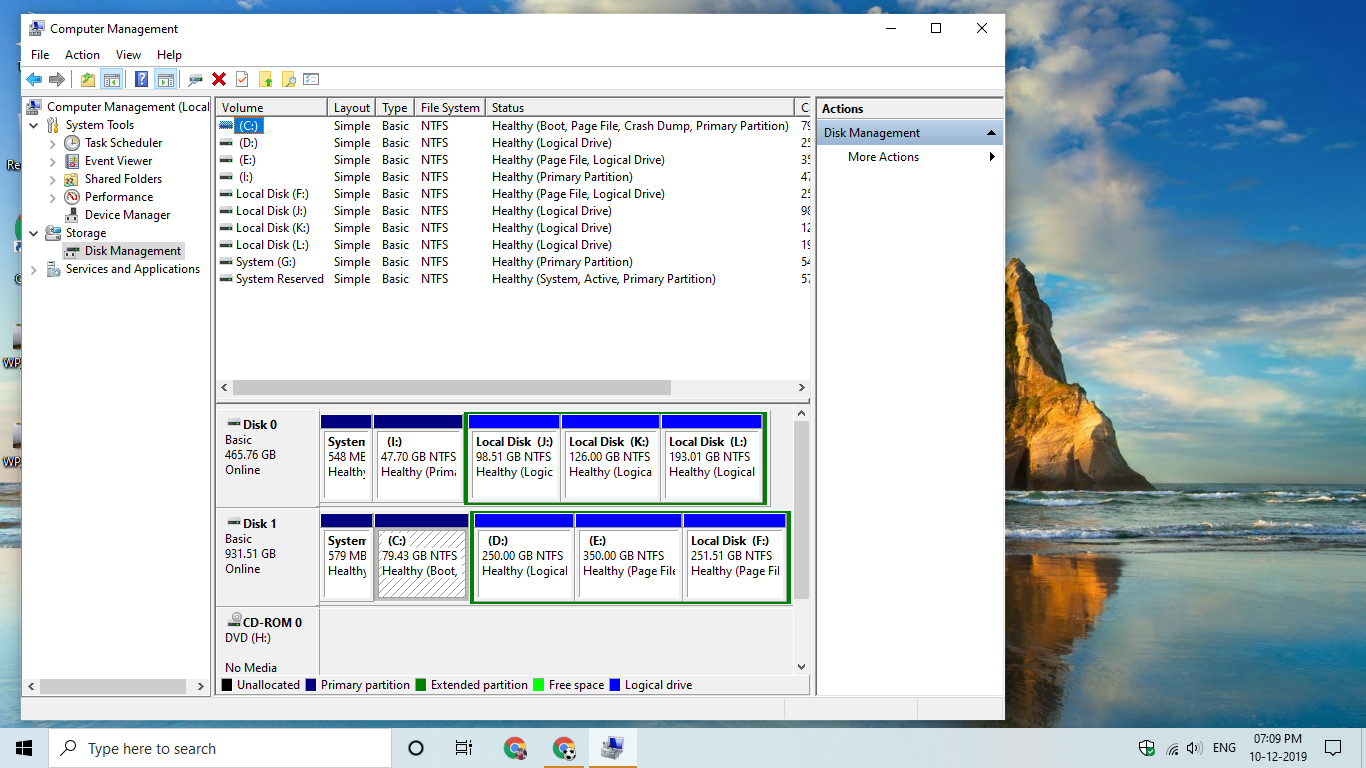
Task: Select Device Manager in the tree
Action: point(127,215)
